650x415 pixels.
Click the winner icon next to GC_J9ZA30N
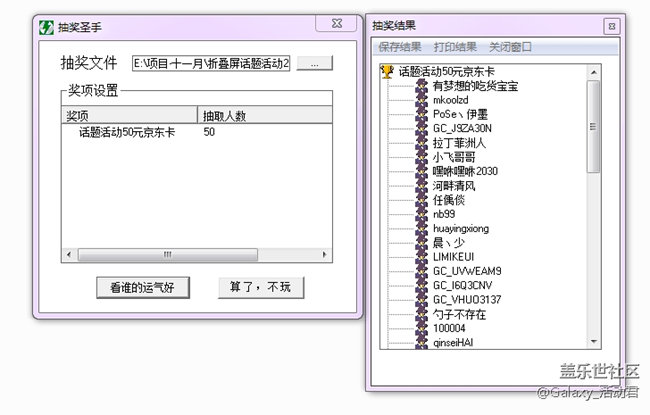[422, 129]
